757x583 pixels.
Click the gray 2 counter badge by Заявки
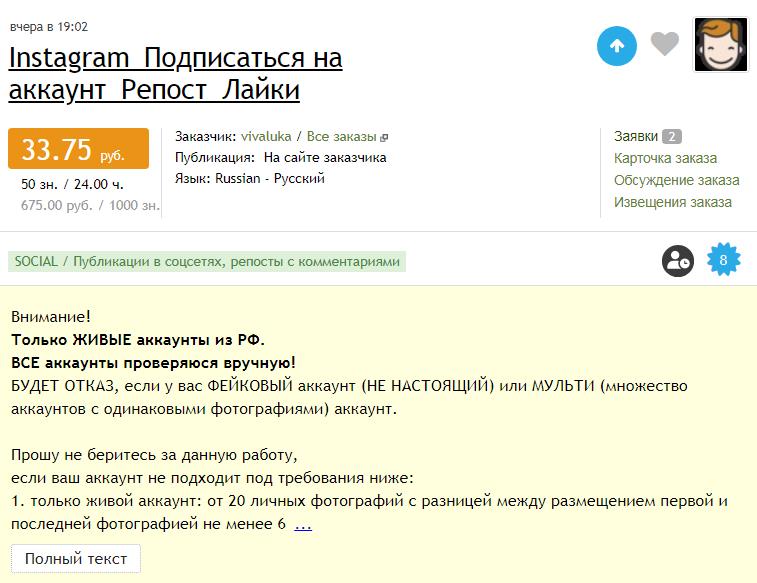672,137
